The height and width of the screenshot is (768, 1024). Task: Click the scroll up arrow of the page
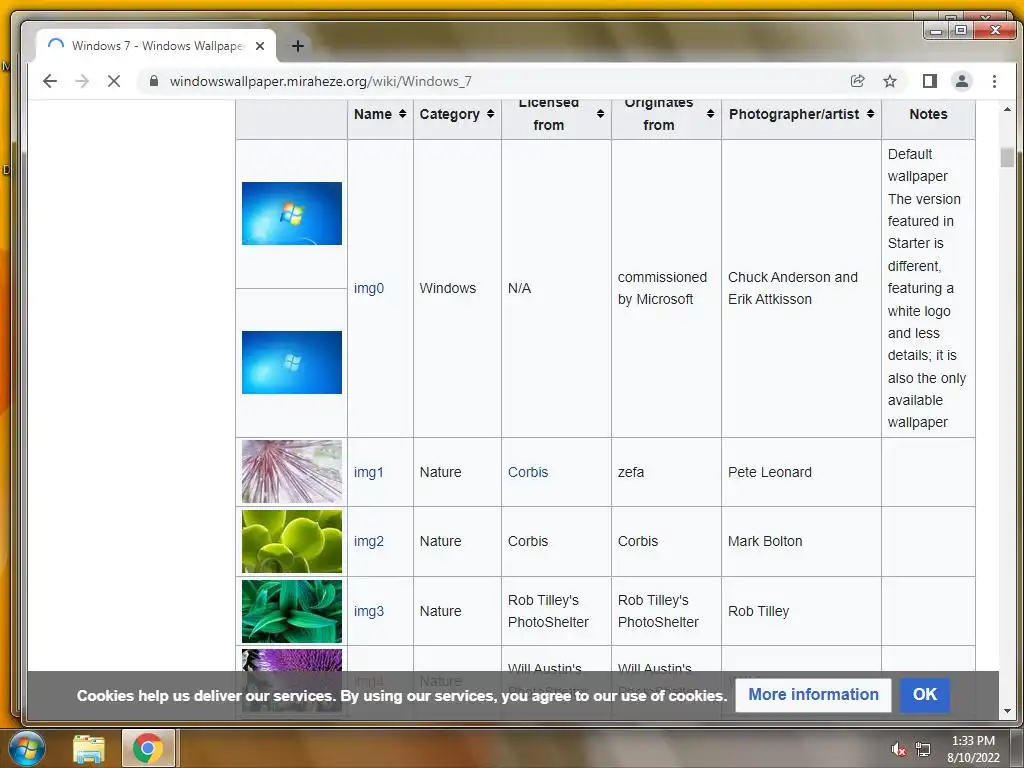1007,109
